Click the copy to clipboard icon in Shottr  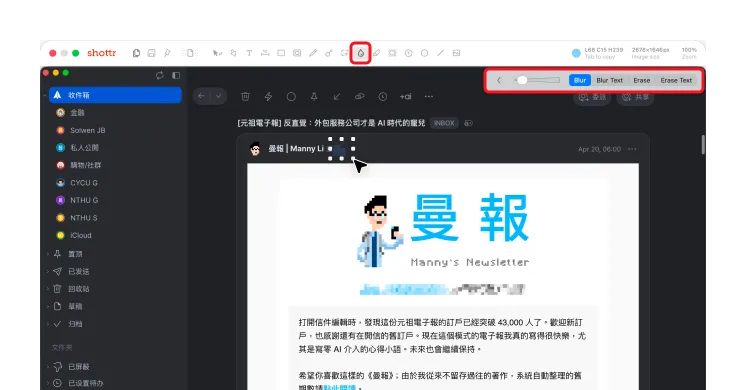pos(137,53)
